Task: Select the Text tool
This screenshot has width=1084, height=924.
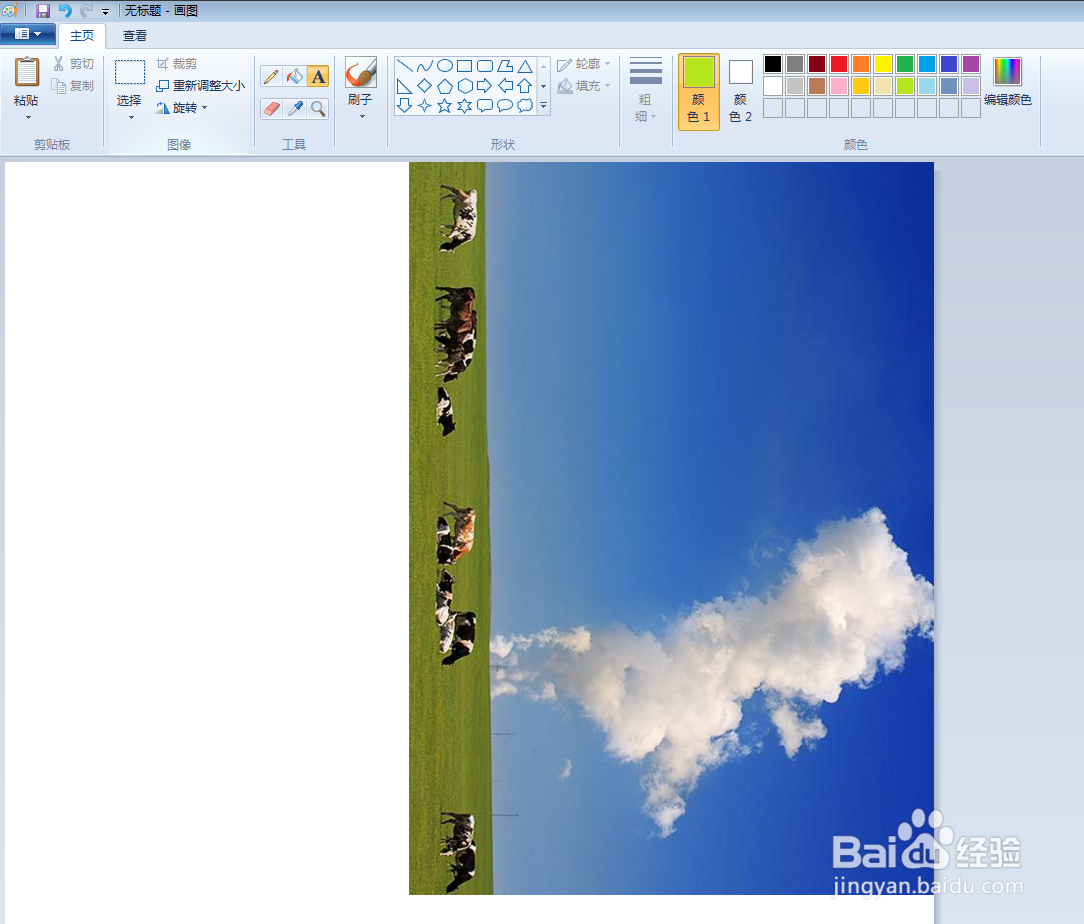Action: (318, 76)
